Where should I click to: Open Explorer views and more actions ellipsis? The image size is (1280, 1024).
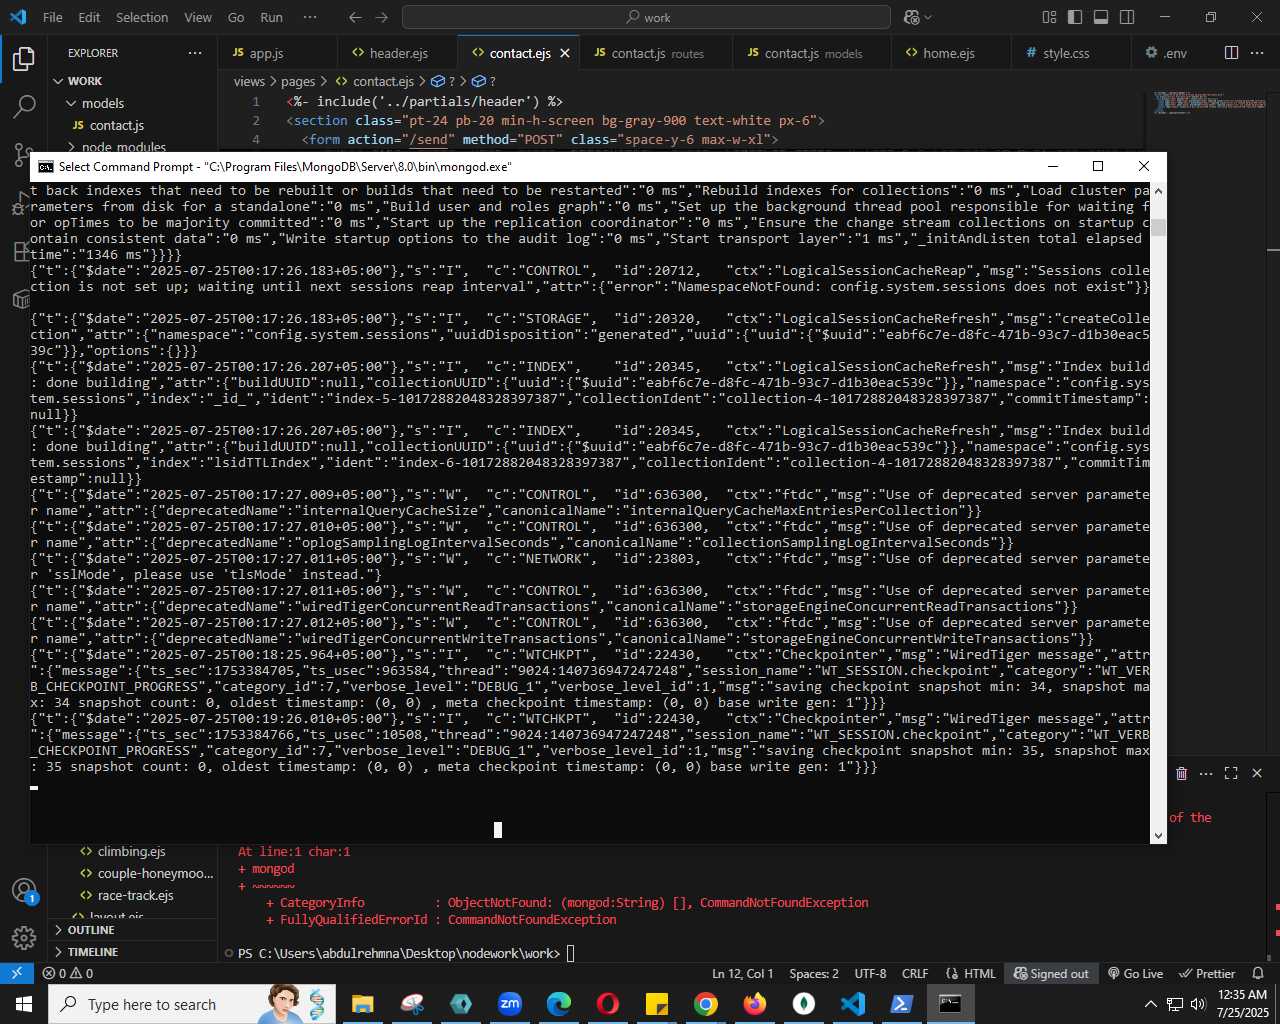pos(194,53)
